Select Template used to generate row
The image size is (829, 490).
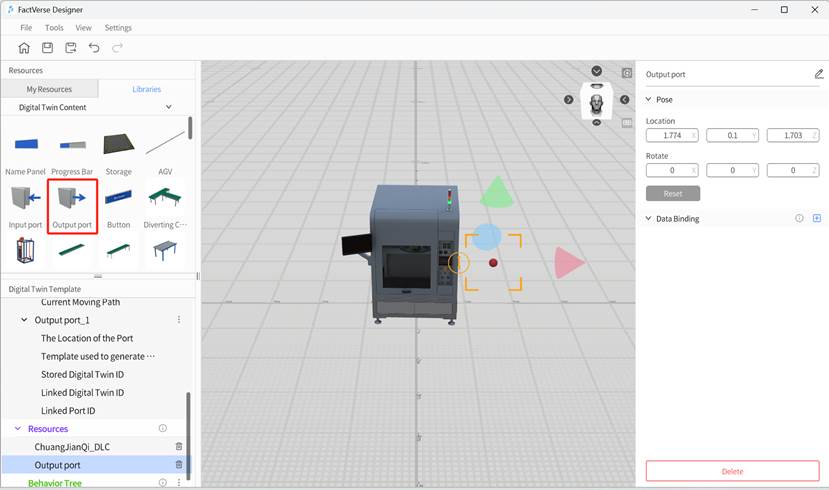(x=98, y=356)
